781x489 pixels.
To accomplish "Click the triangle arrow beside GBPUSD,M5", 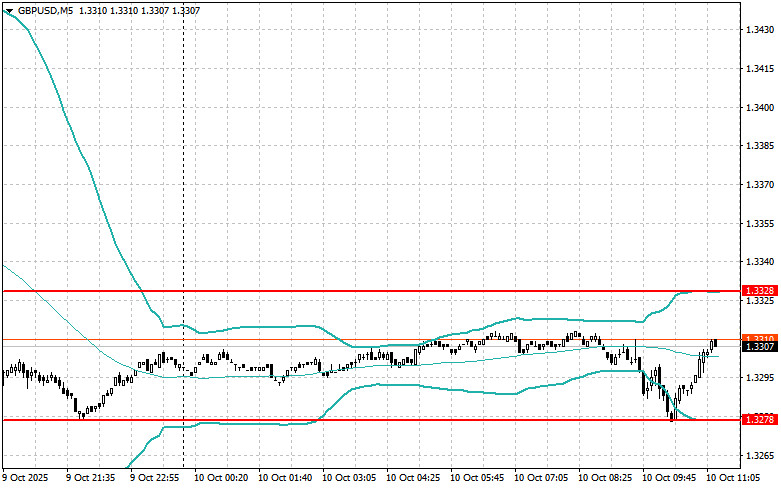I will [x=9, y=10].
